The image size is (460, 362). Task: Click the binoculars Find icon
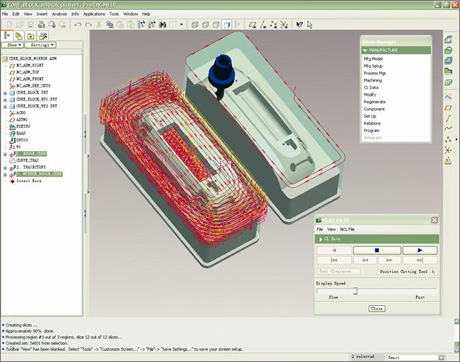pos(162,25)
